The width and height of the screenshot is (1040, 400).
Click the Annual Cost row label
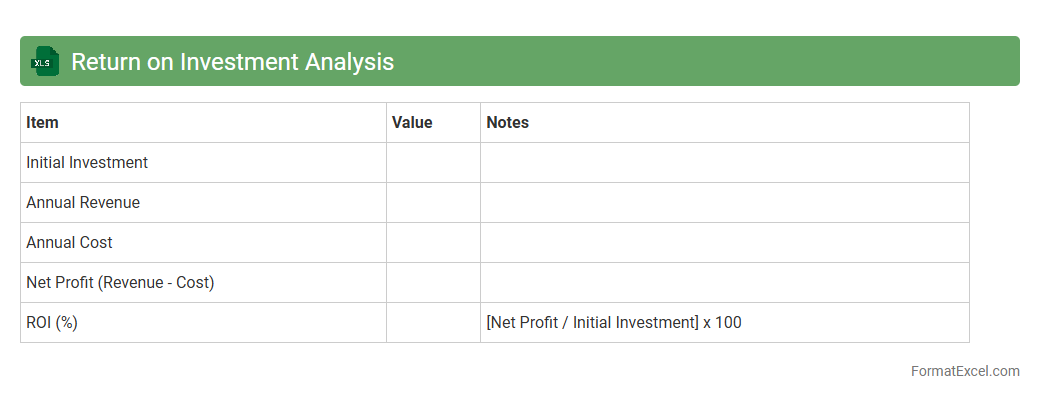pyautogui.click(x=69, y=243)
